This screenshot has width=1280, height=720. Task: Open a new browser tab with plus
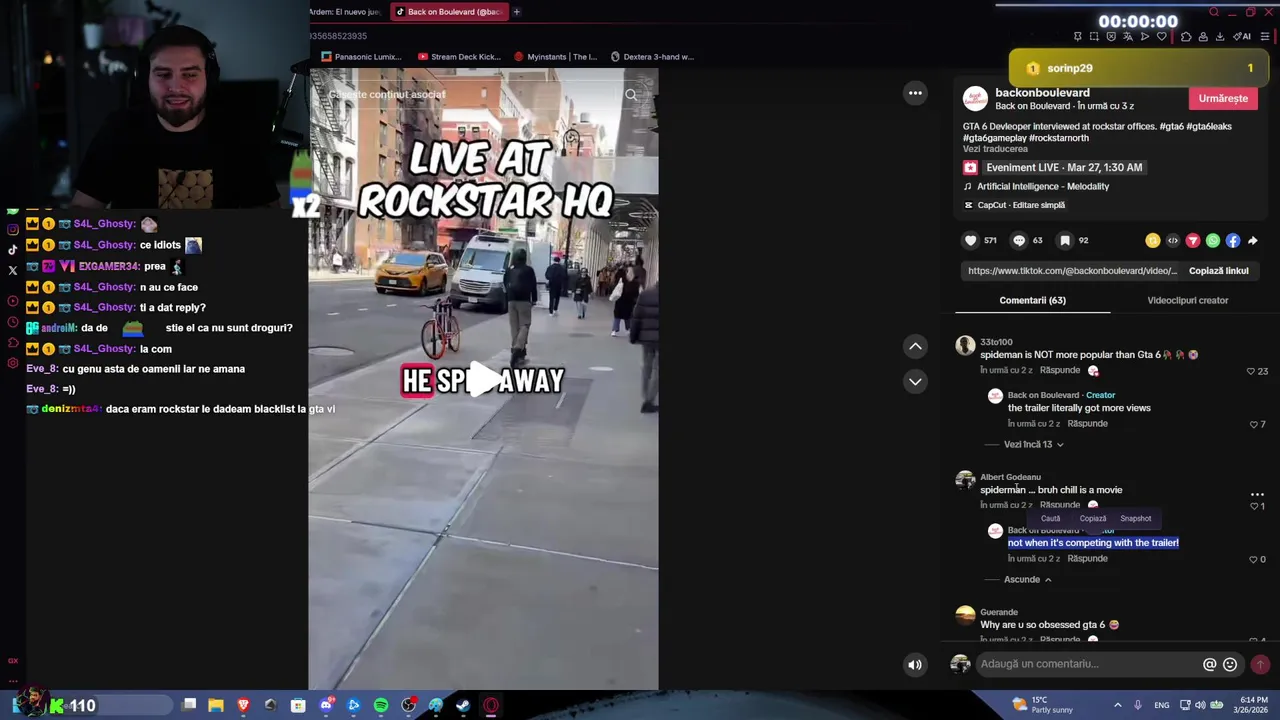pos(516,12)
